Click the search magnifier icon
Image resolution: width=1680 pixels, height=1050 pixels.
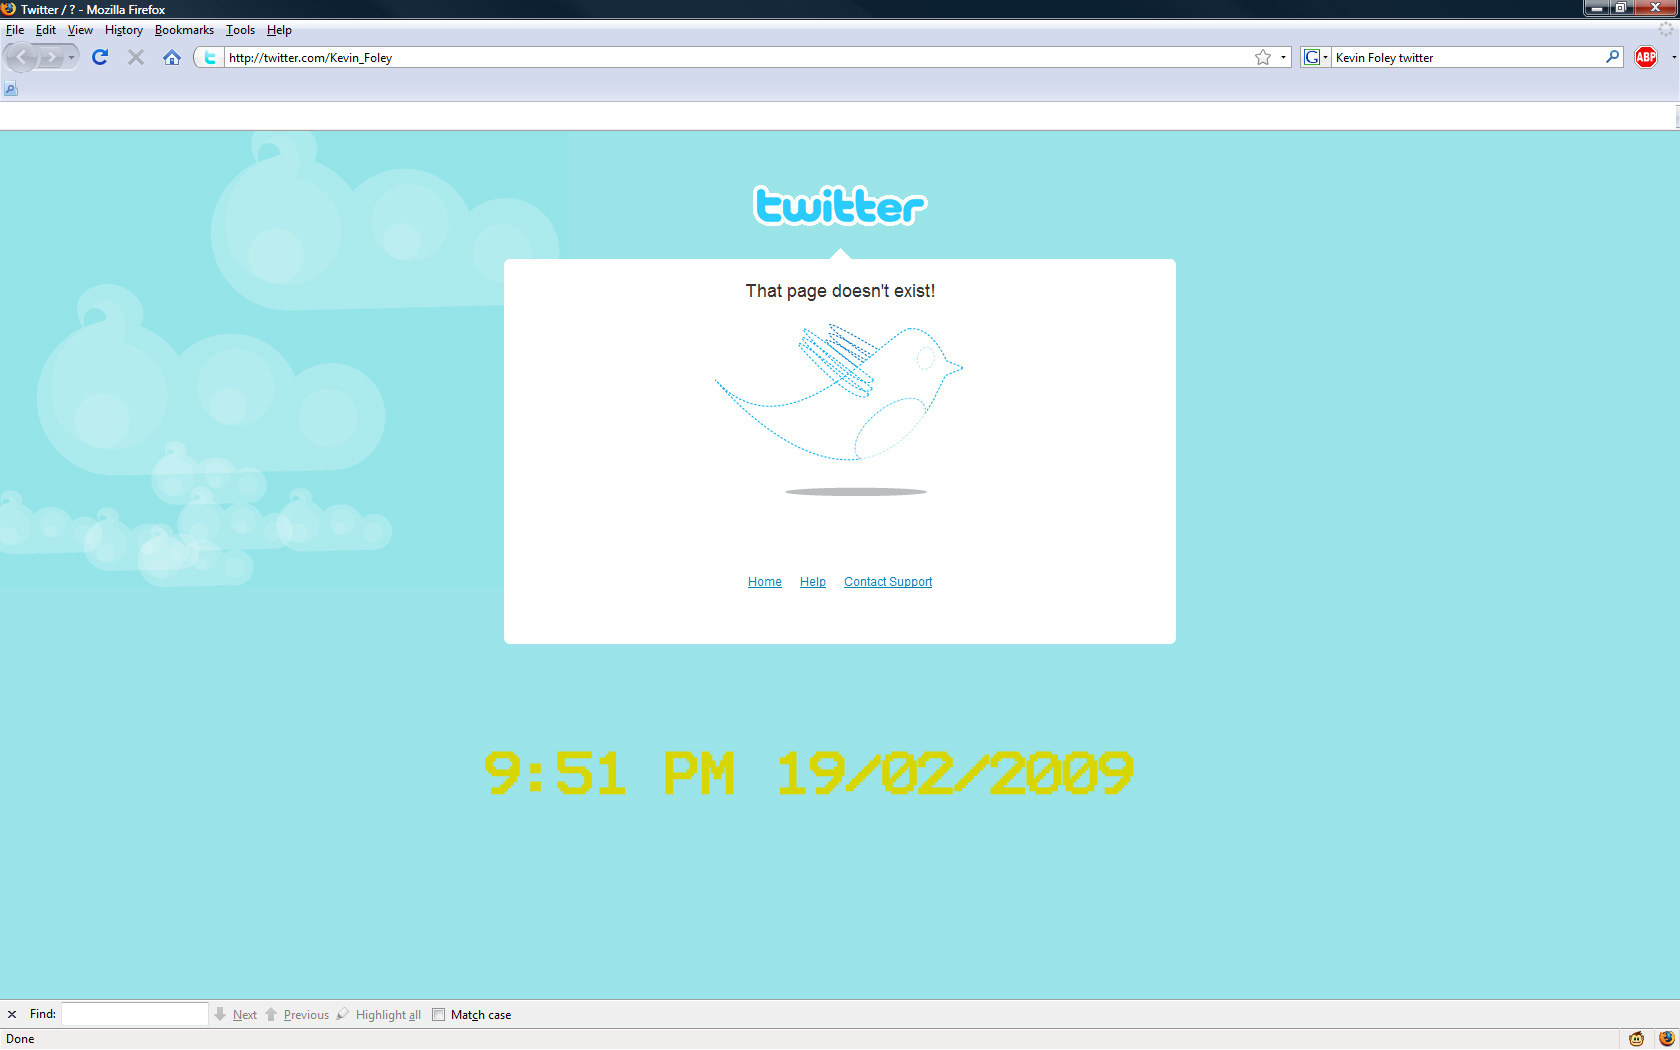pos(1612,57)
